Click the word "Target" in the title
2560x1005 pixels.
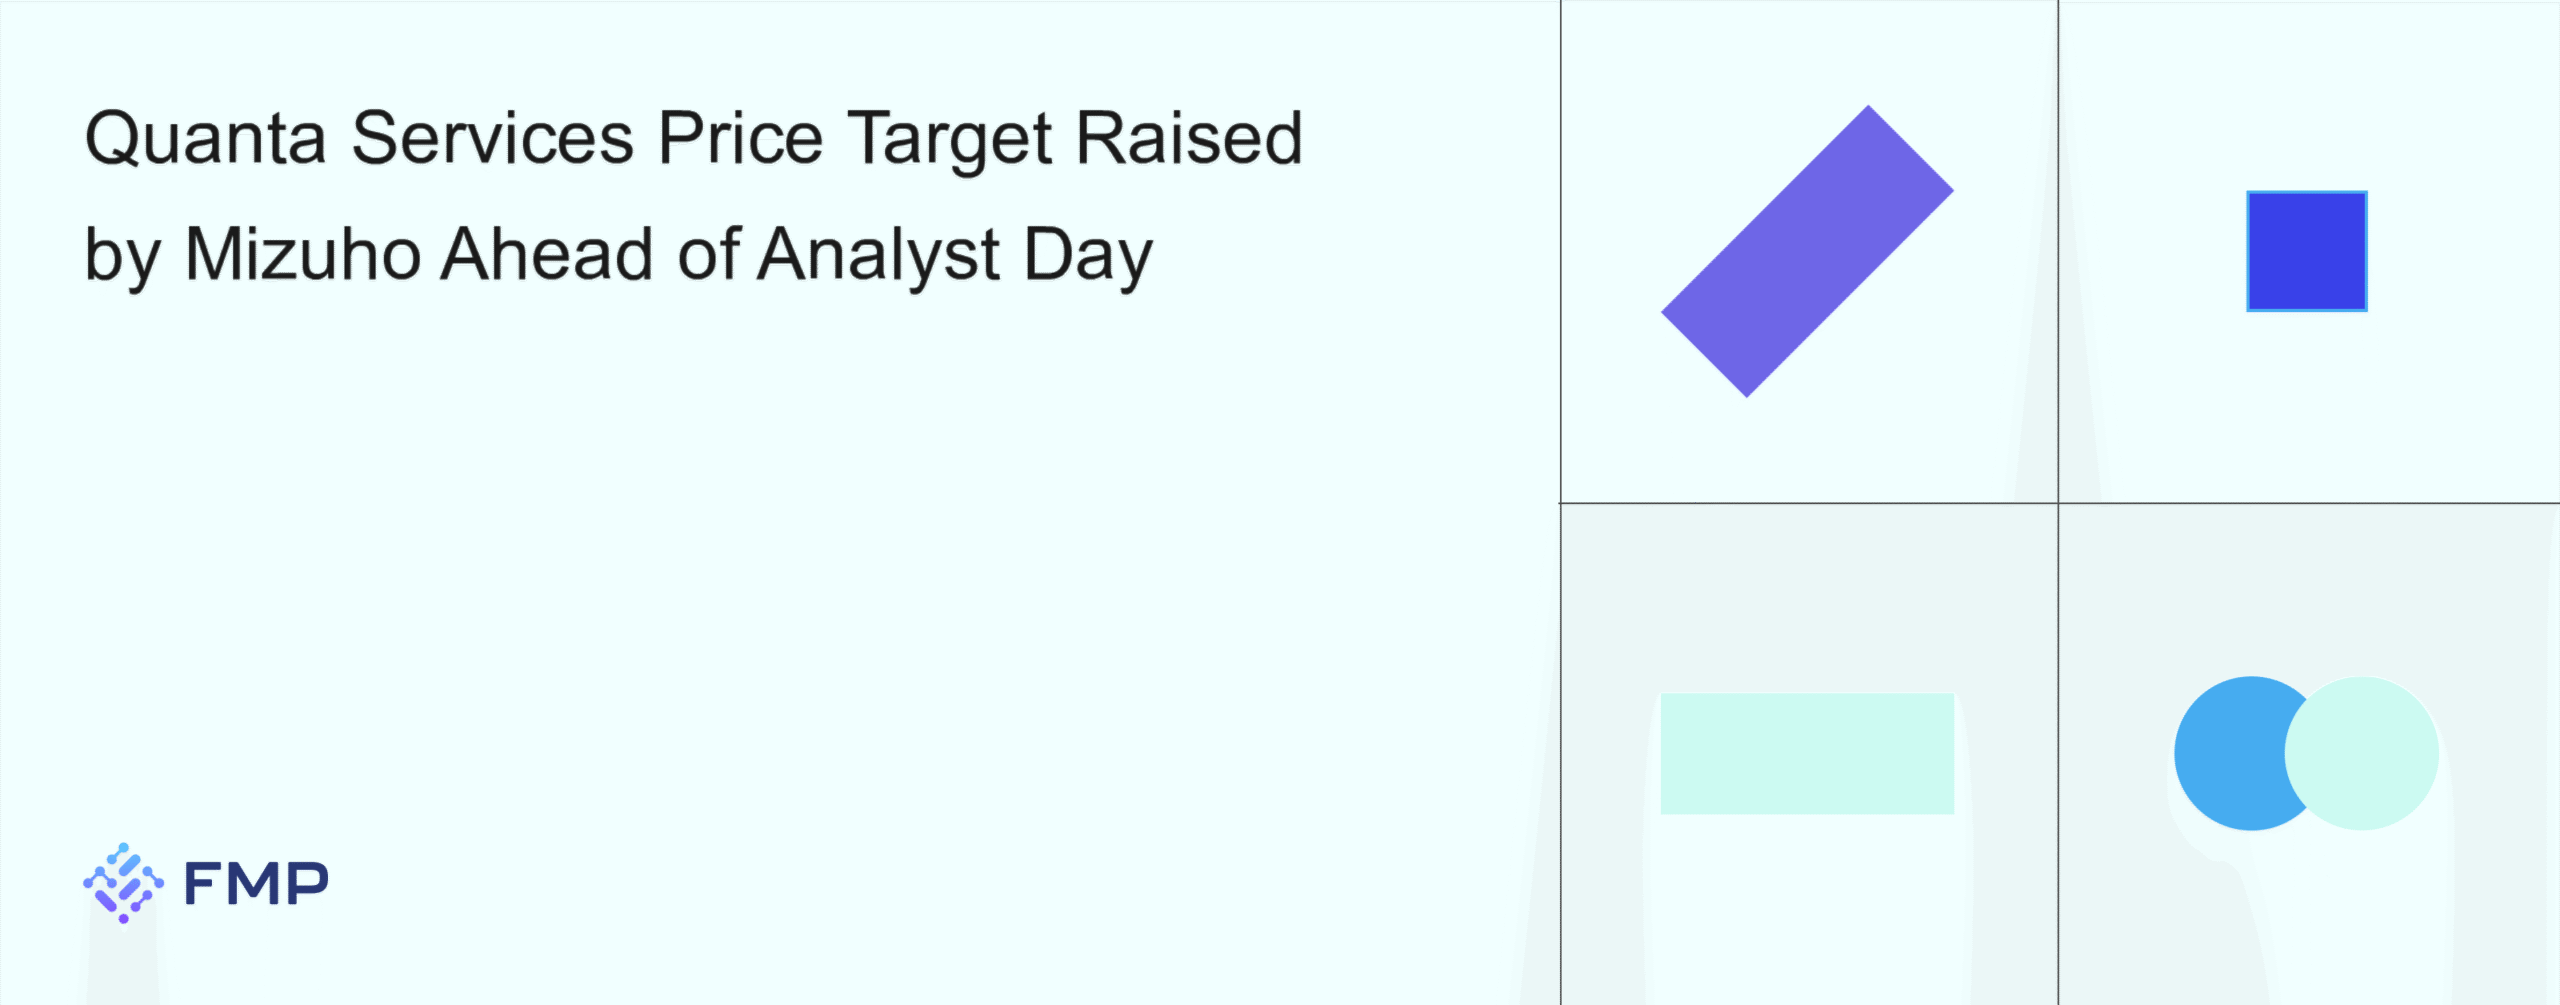(x=950, y=139)
